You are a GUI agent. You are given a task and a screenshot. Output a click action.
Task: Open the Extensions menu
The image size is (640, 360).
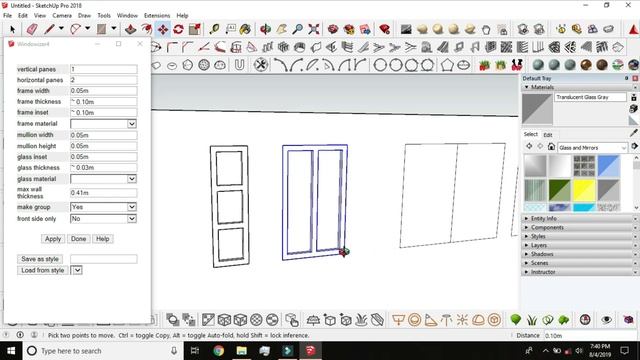click(157, 16)
